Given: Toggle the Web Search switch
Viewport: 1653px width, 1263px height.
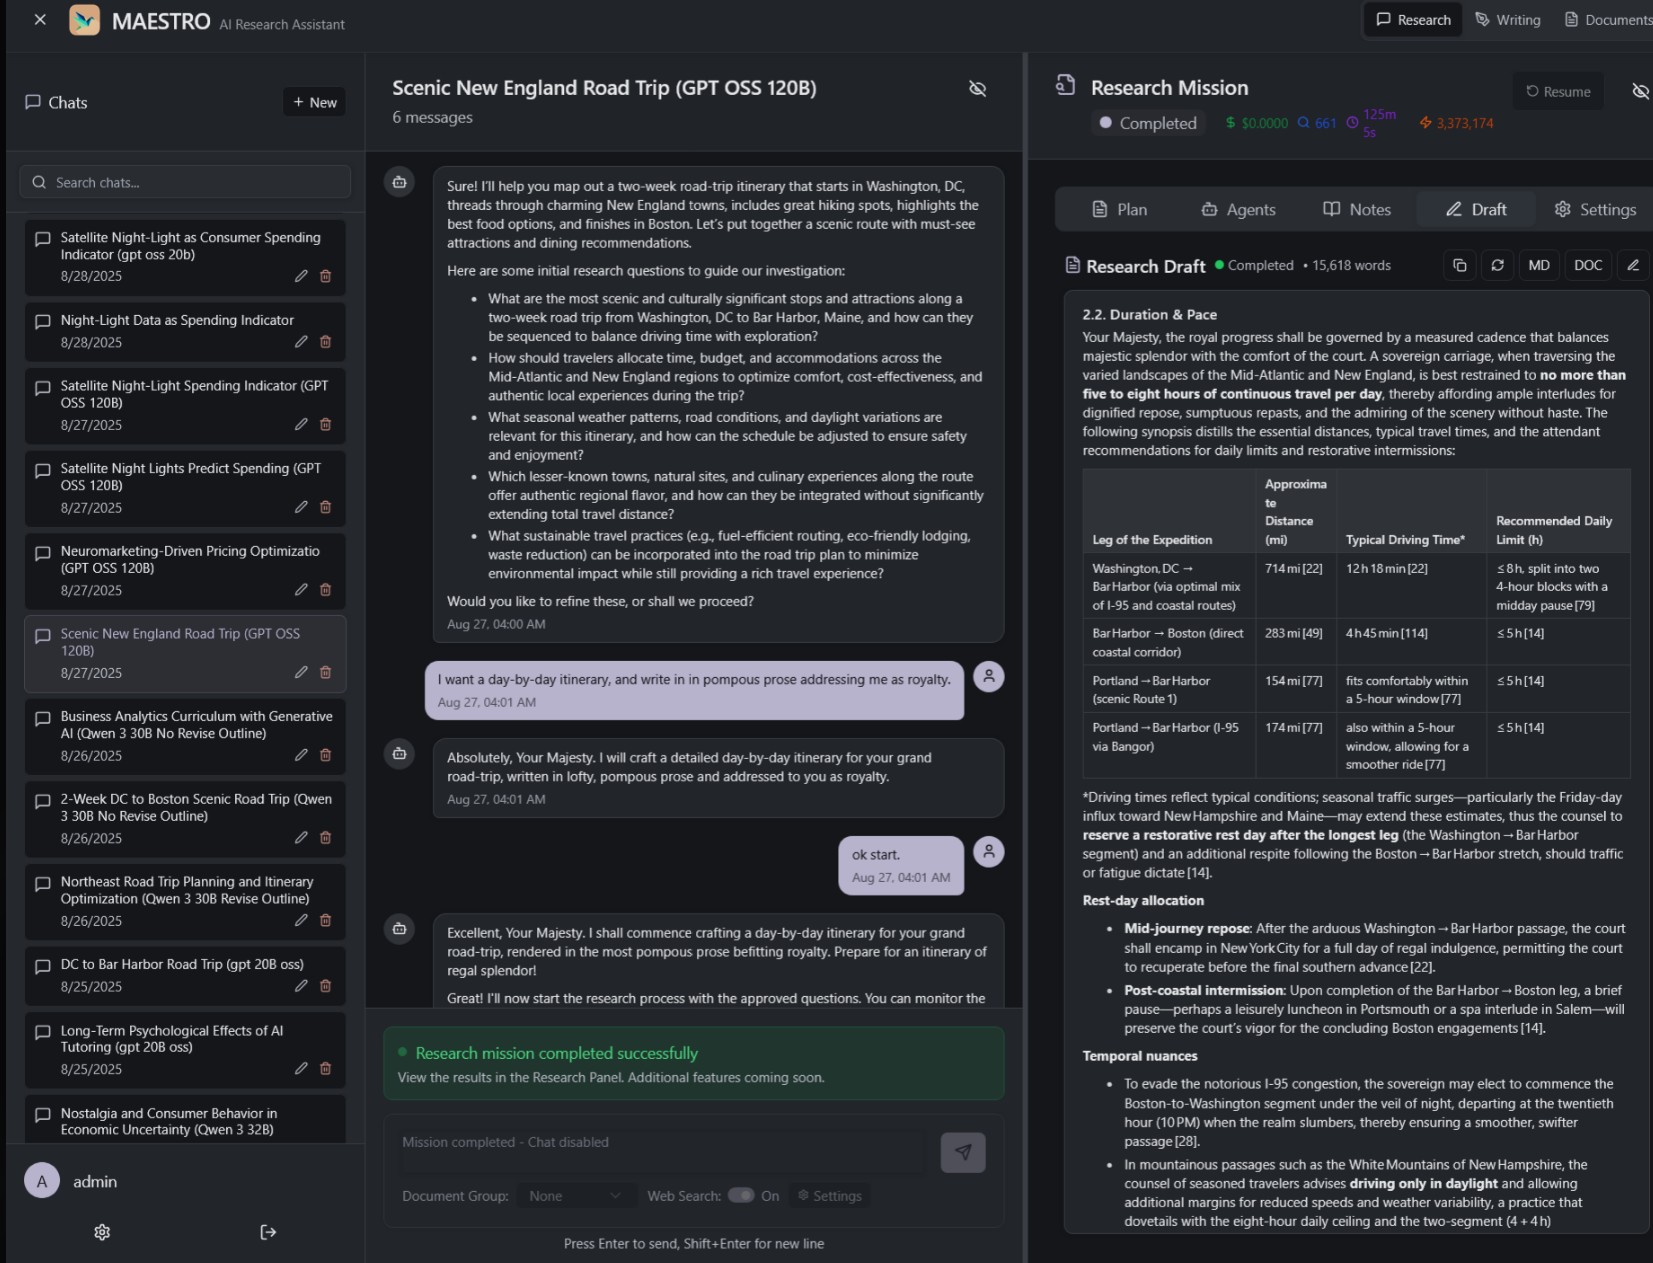Looking at the screenshot, I should click(741, 1195).
